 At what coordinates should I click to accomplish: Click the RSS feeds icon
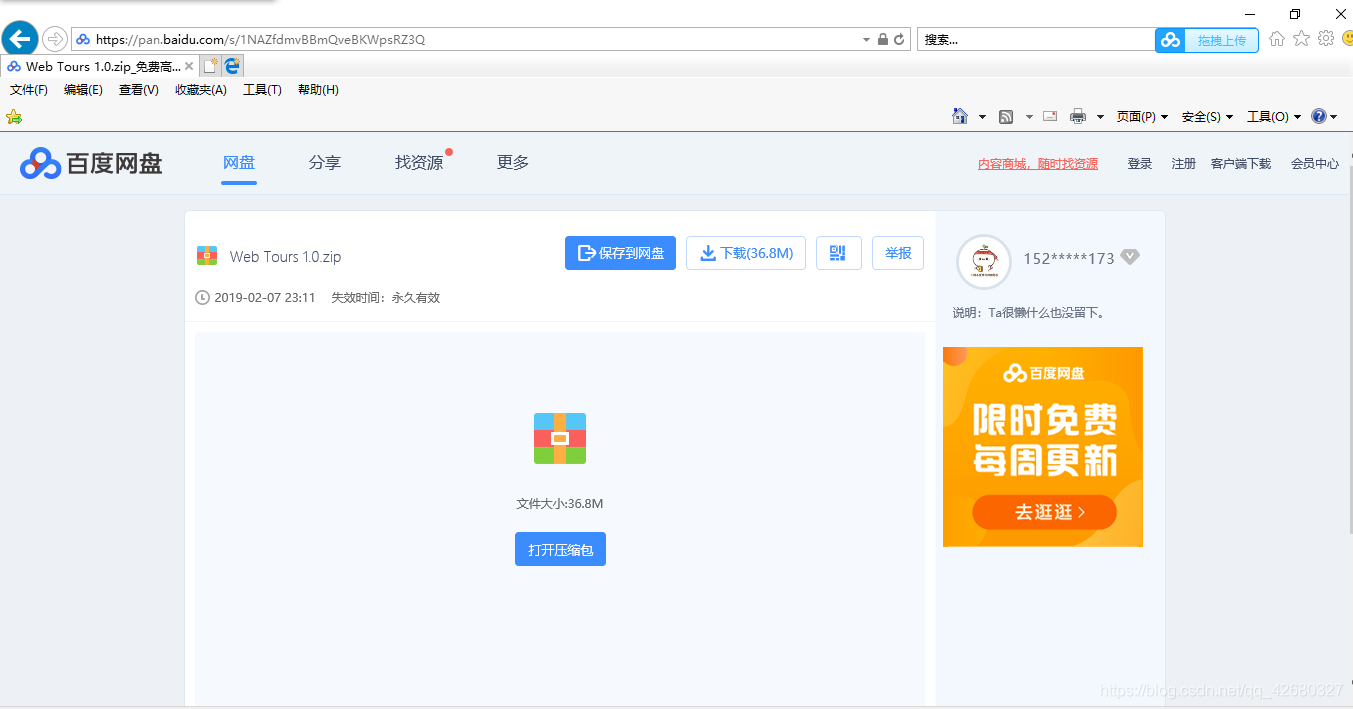coord(1006,116)
